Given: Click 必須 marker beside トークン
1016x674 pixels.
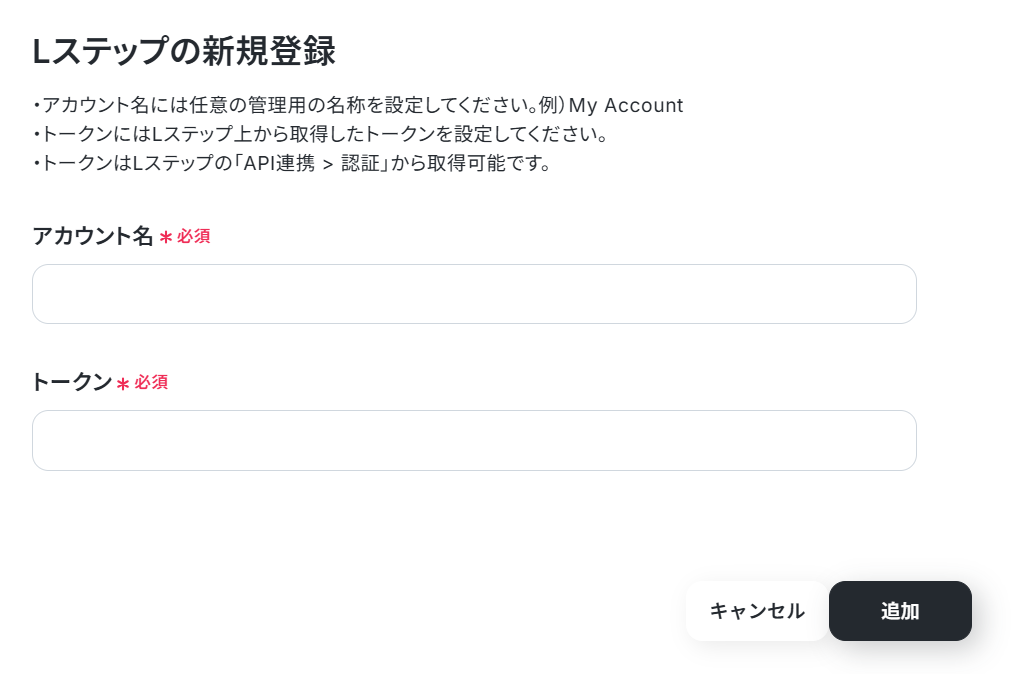Looking at the screenshot, I should tap(152, 382).
